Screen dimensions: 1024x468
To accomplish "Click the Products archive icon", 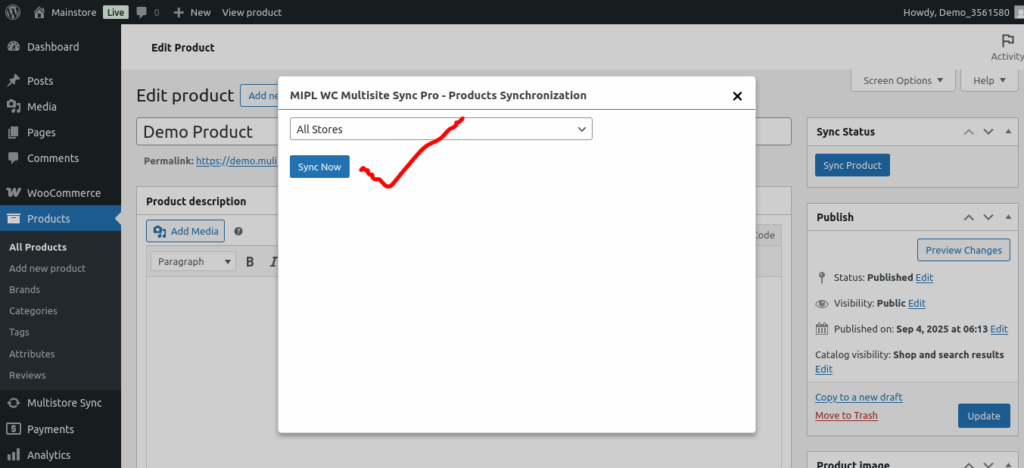I will click(13, 219).
